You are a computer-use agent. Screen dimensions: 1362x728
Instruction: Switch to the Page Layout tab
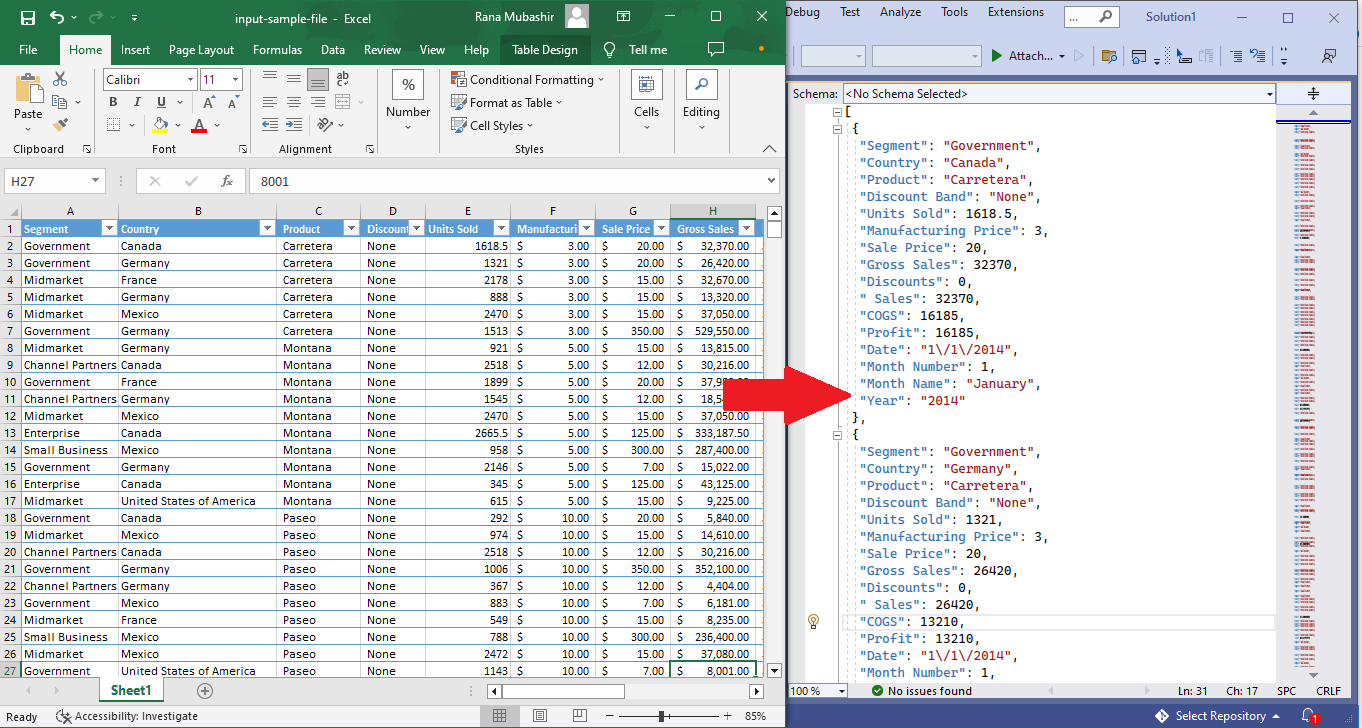201,50
